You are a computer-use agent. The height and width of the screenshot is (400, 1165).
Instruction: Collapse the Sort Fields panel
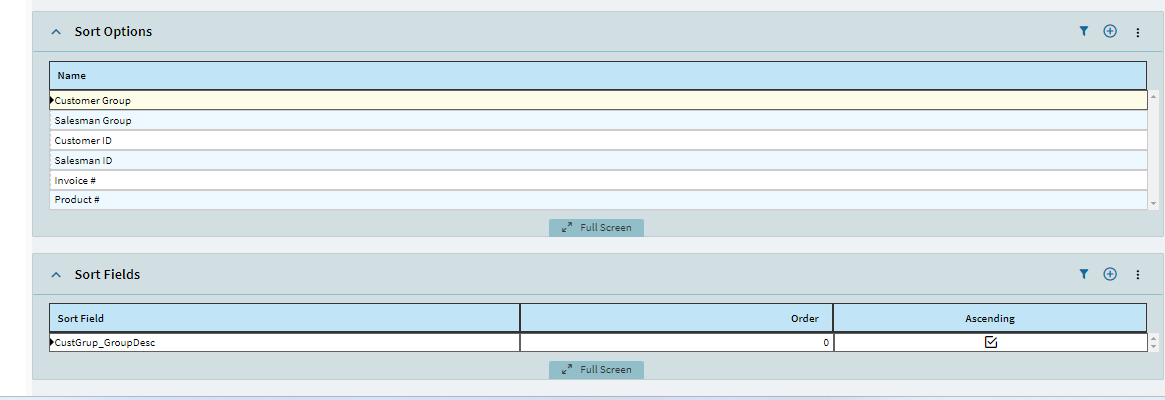tap(56, 275)
